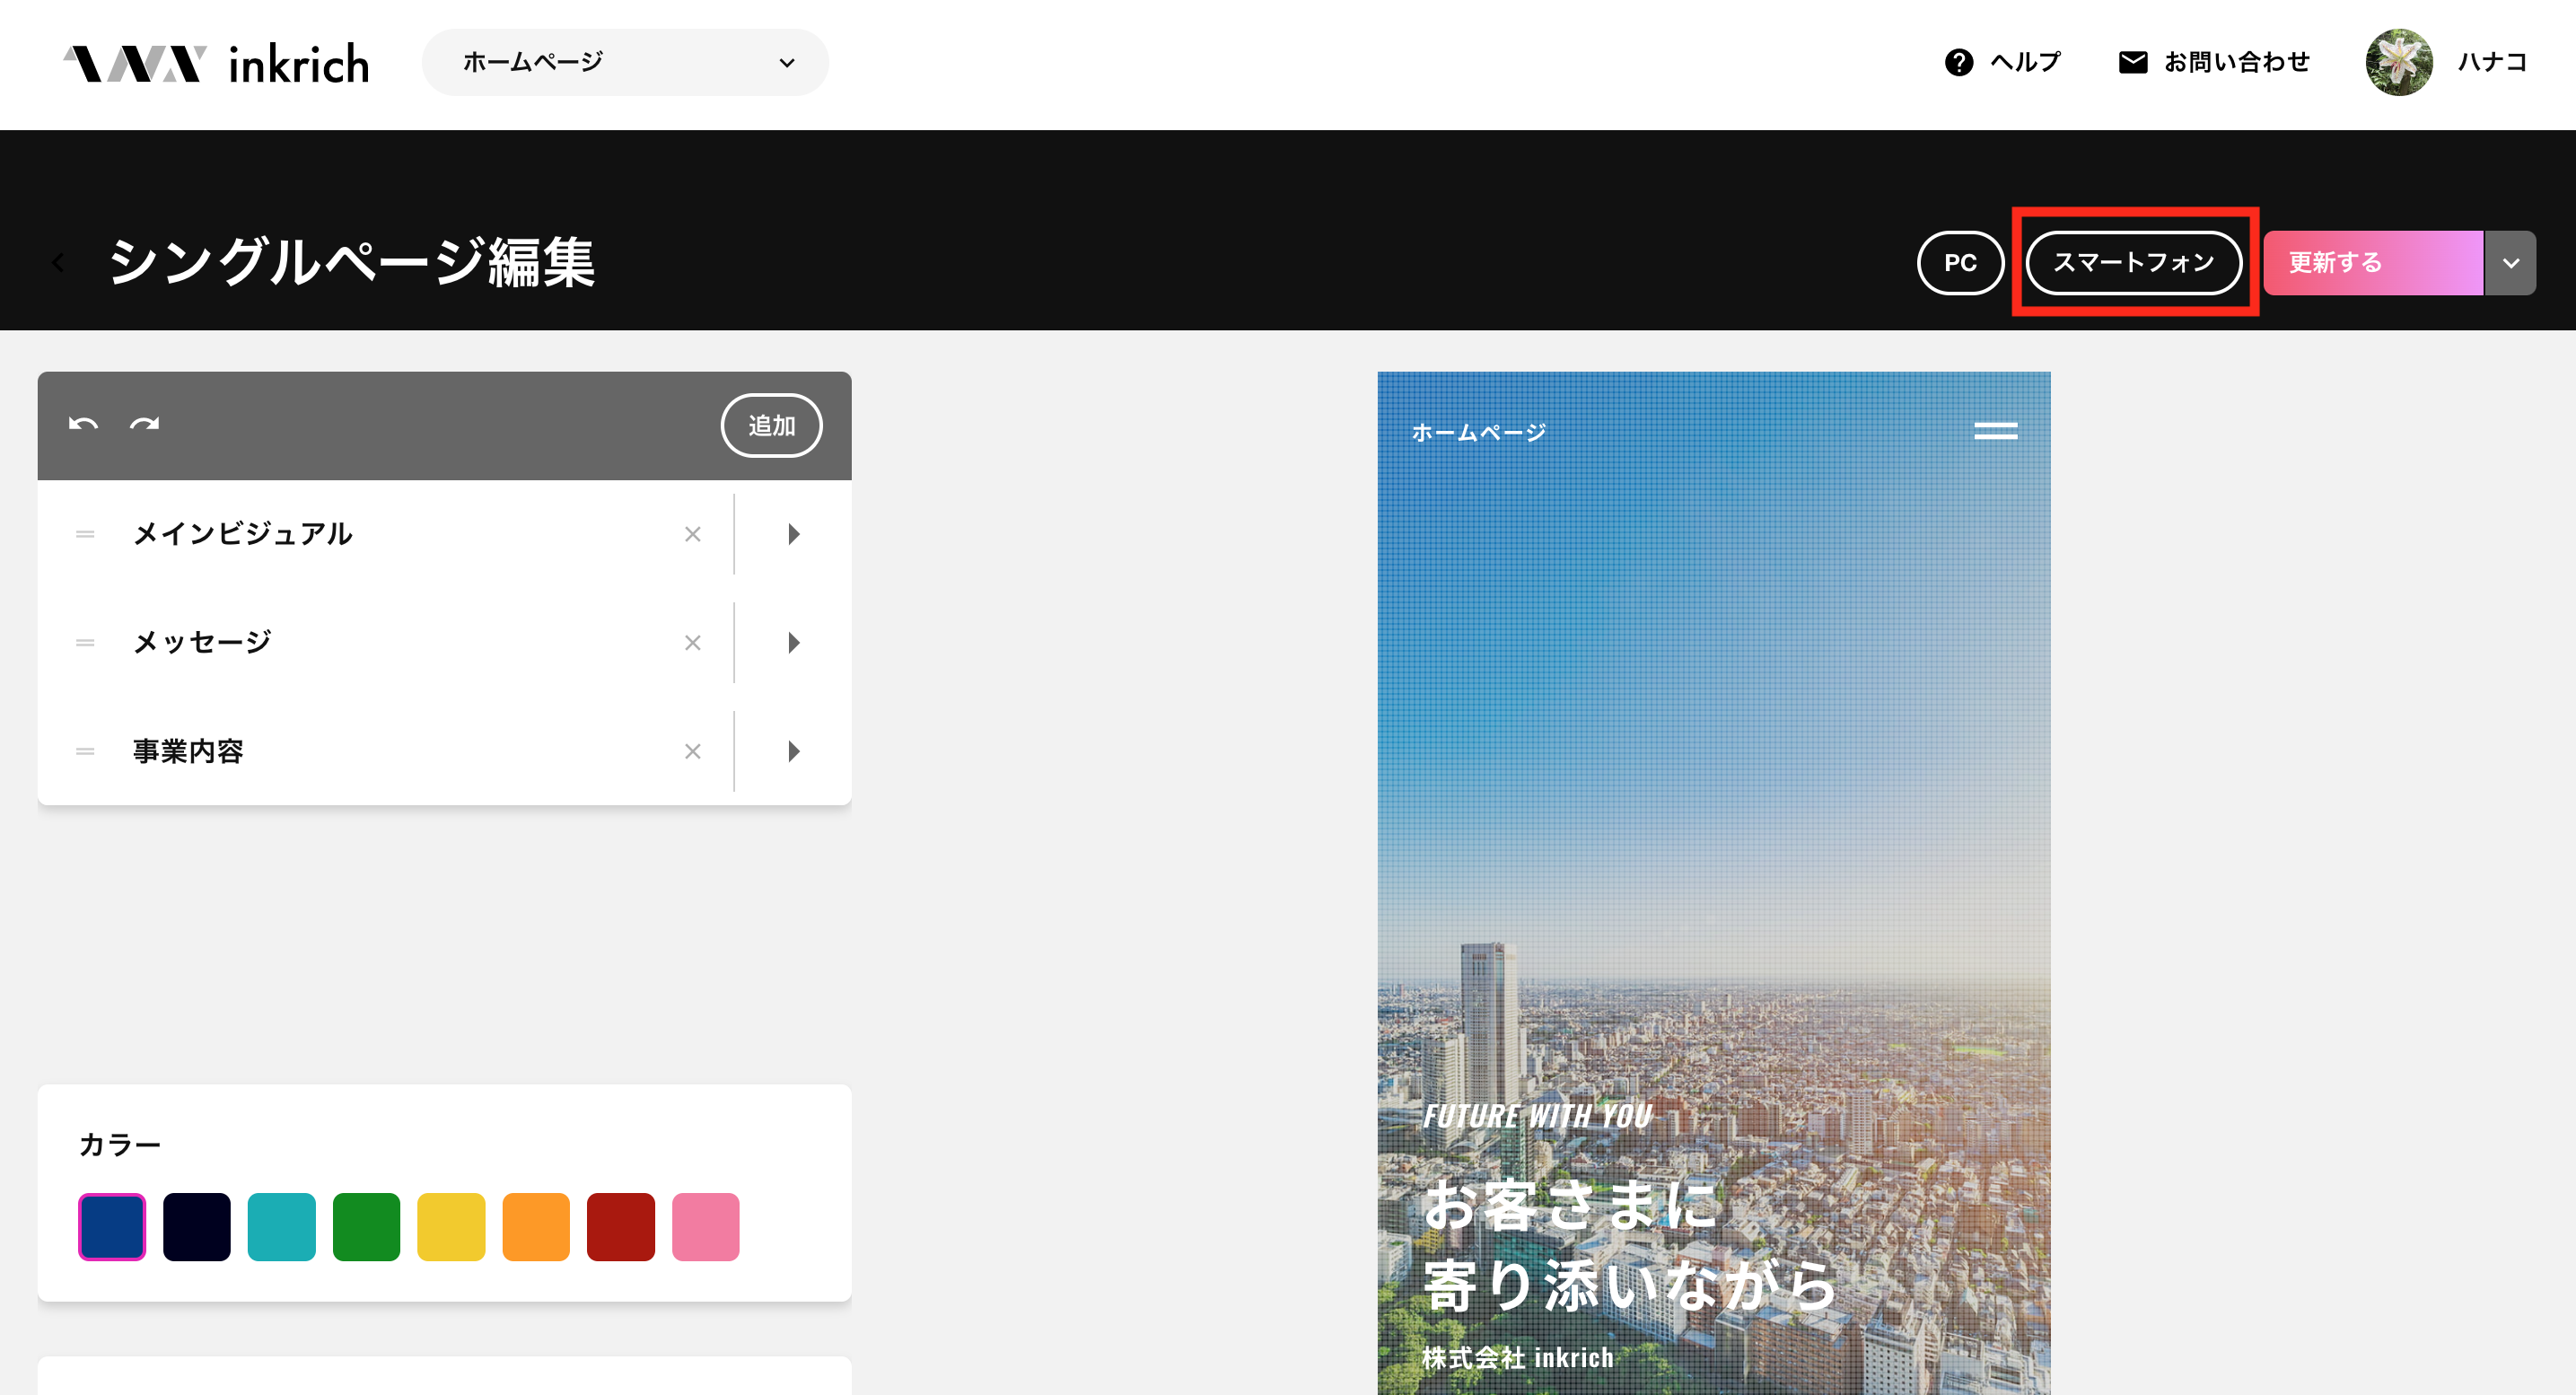Click the 寄り添いながら headline line in the preview

[x=1630, y=1285]
